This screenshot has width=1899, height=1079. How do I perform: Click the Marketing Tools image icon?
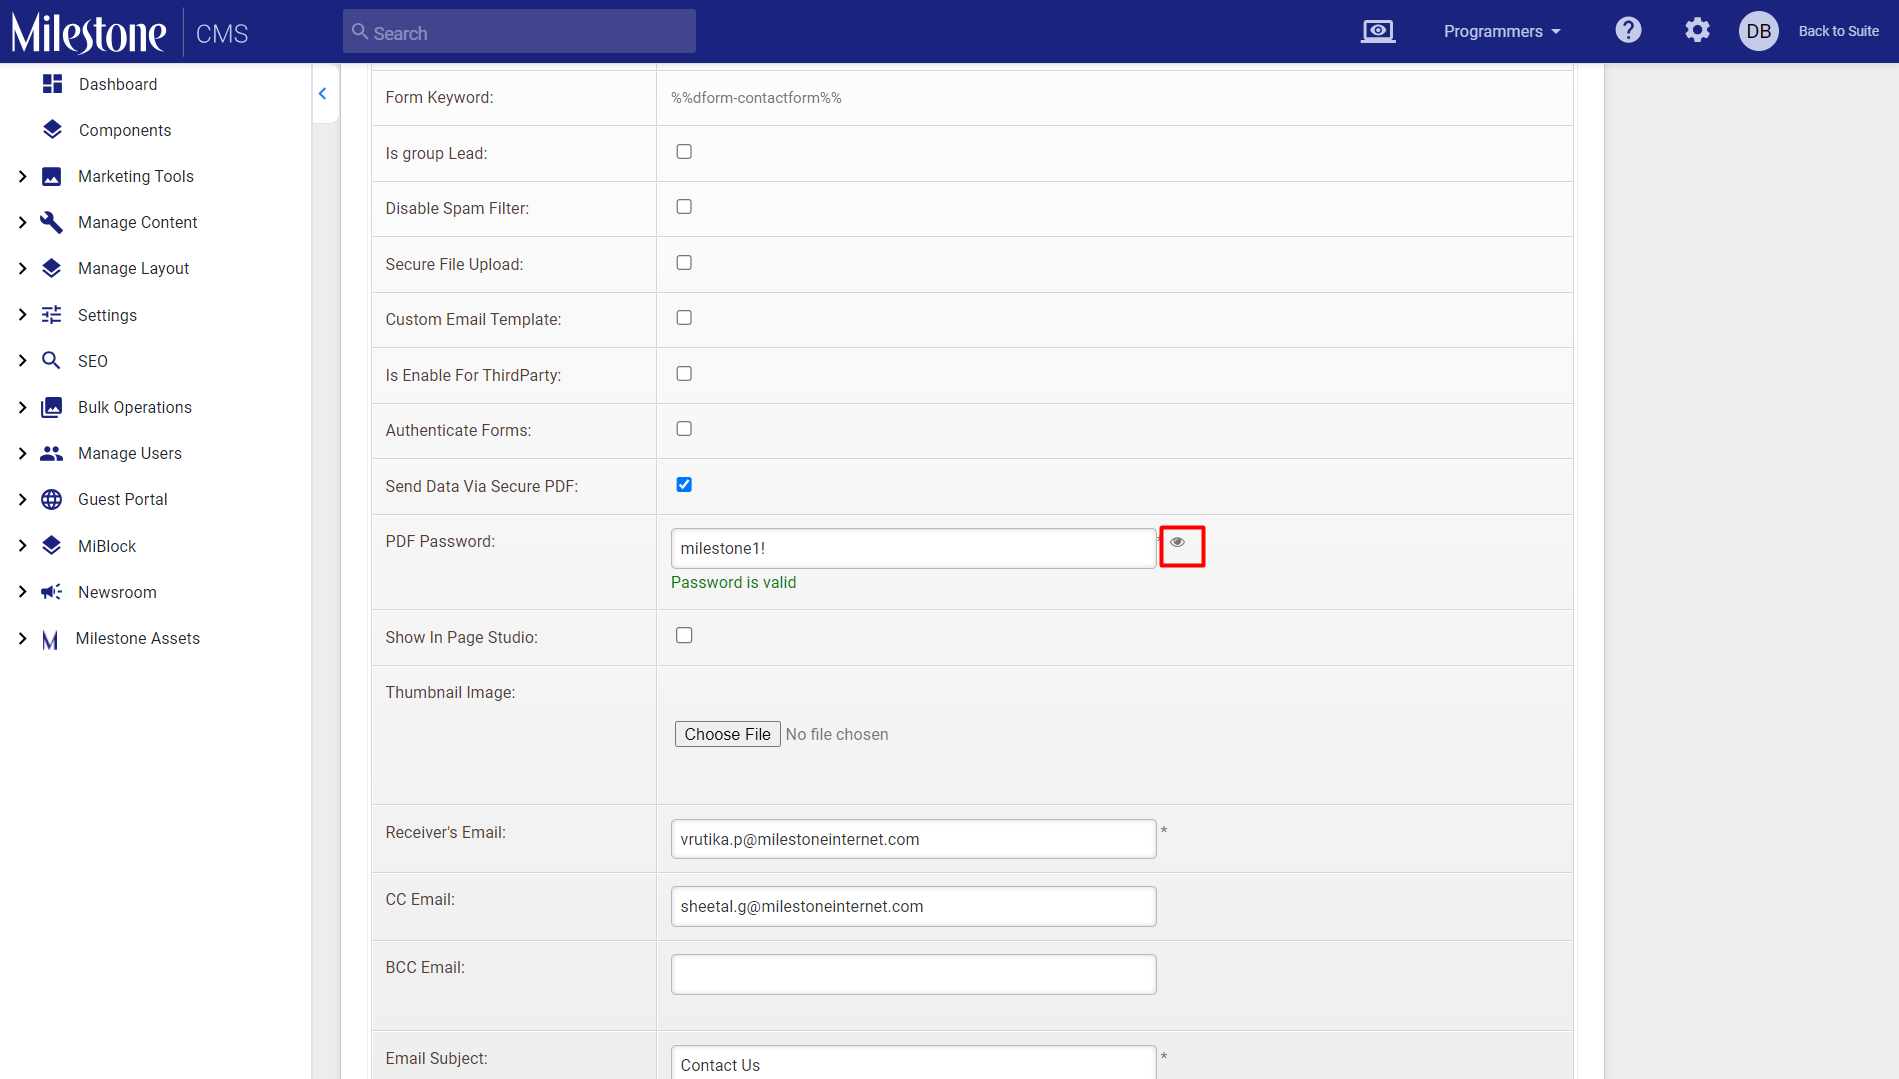tap(52, 176)
